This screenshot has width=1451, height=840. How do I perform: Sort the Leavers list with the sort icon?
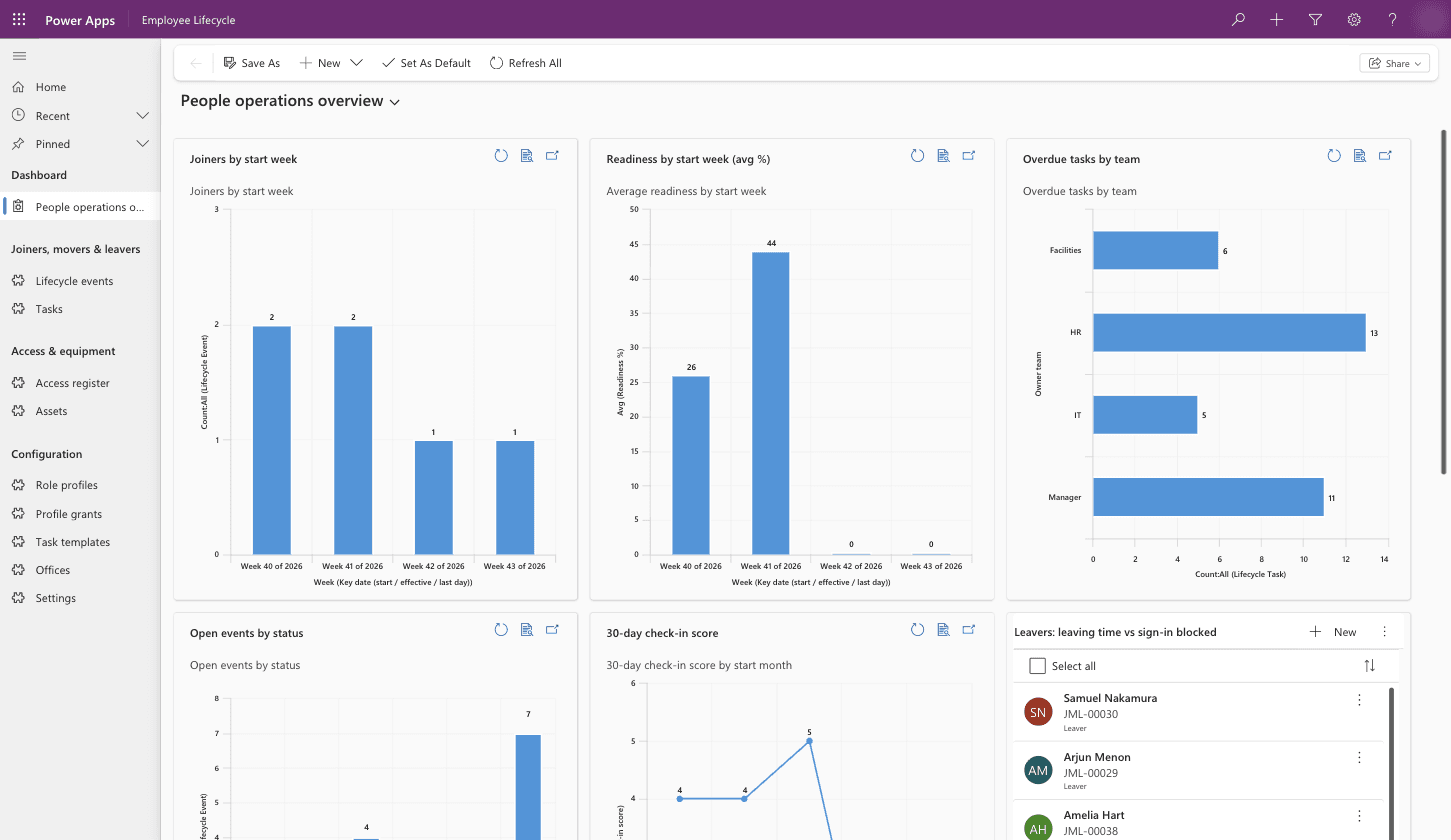[1369, 666]
